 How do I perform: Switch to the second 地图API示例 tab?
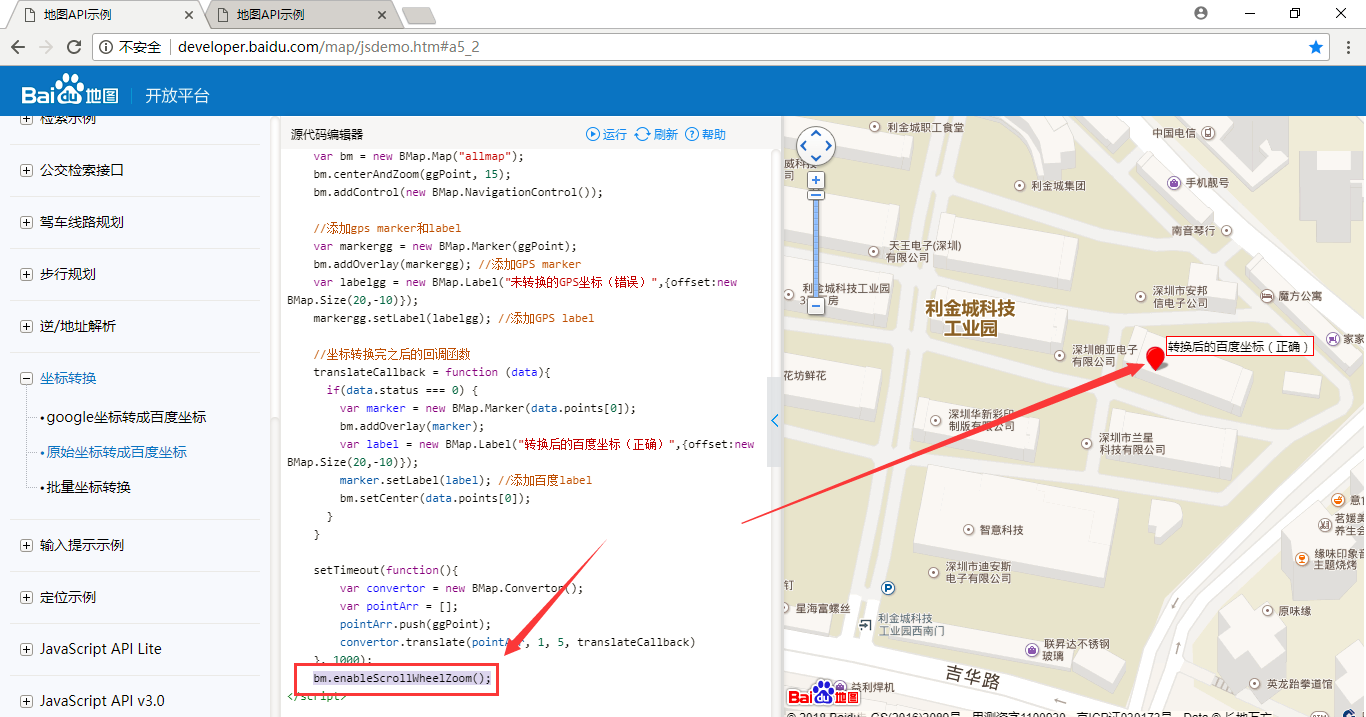coord(290,15)
